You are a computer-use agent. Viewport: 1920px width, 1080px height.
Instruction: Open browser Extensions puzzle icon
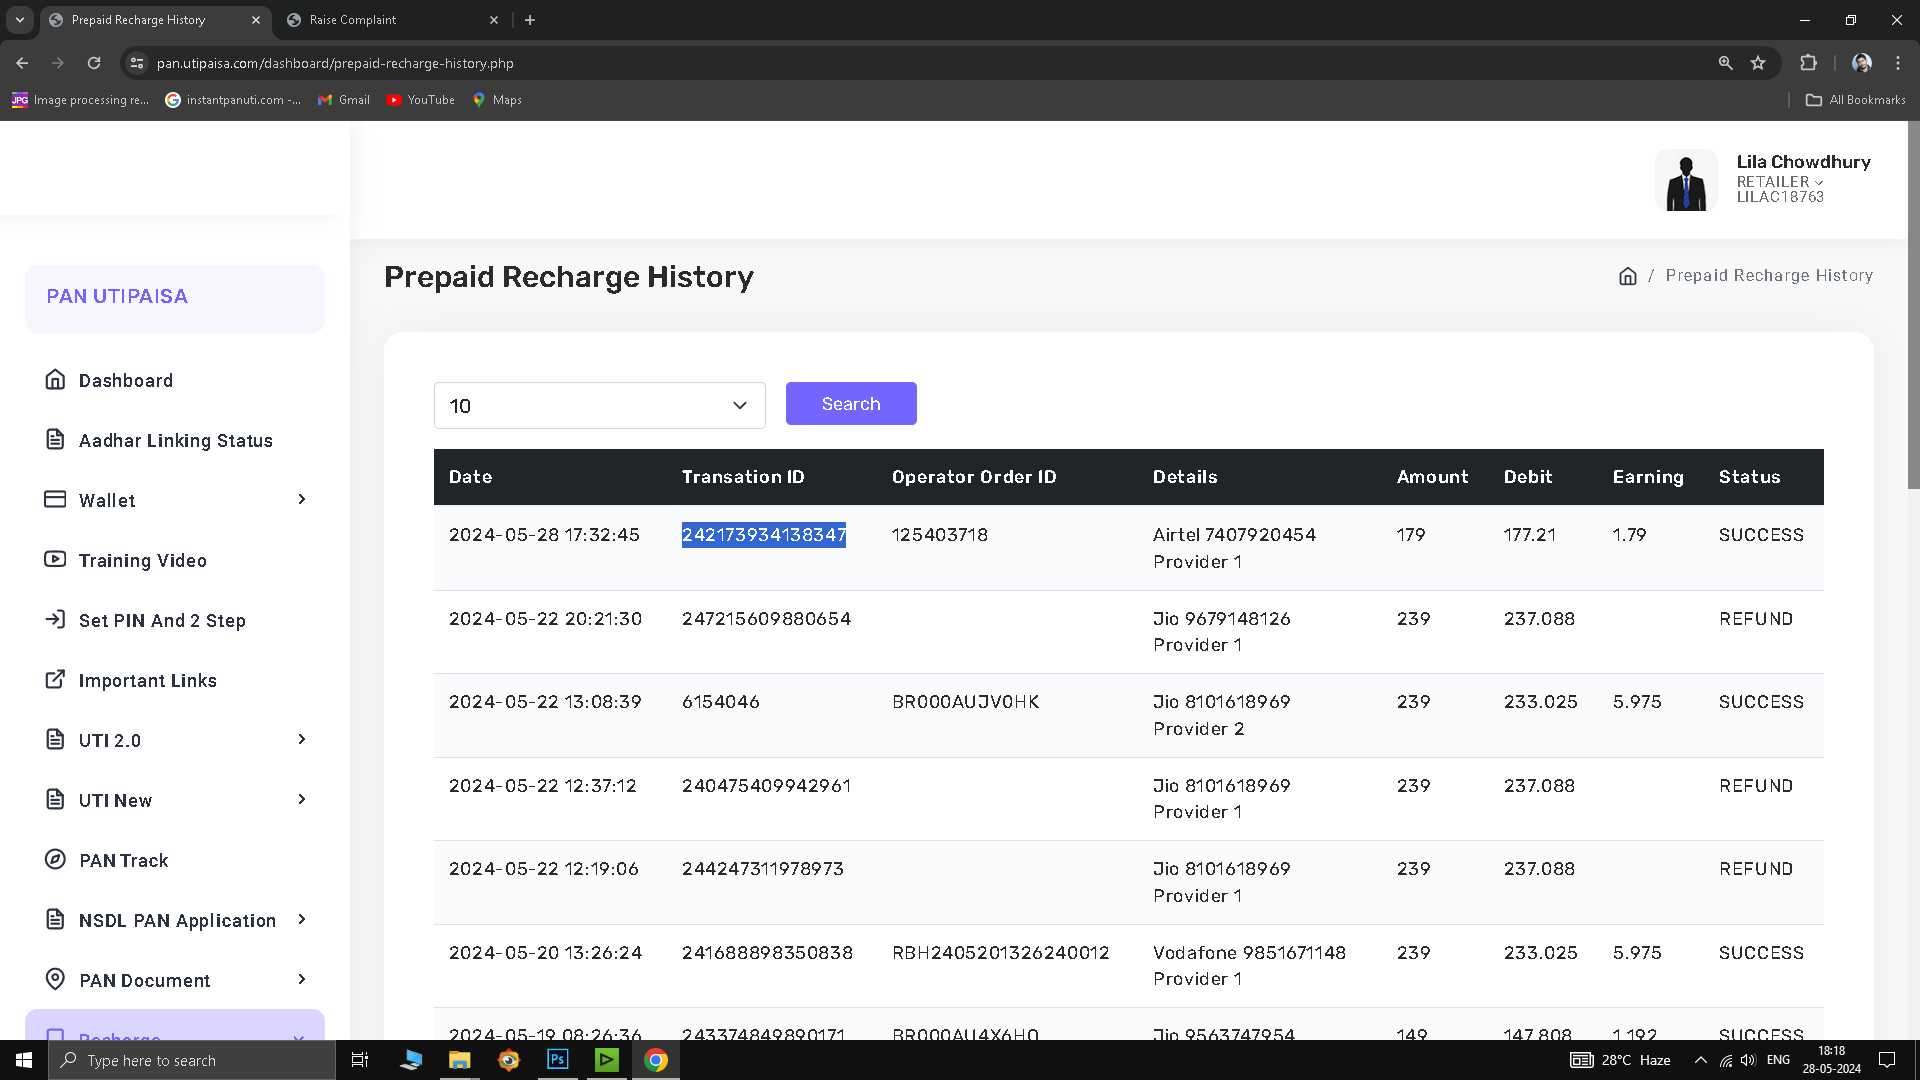pyautogui.click(x=1808, y=63)
